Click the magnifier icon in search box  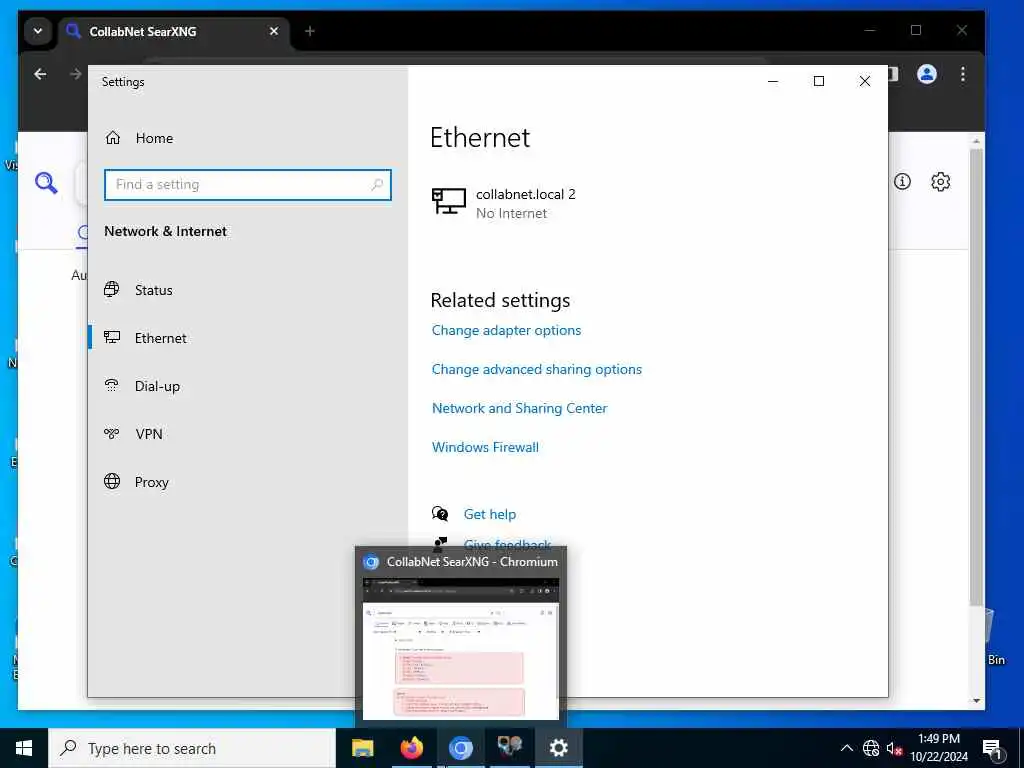(377, 185)
